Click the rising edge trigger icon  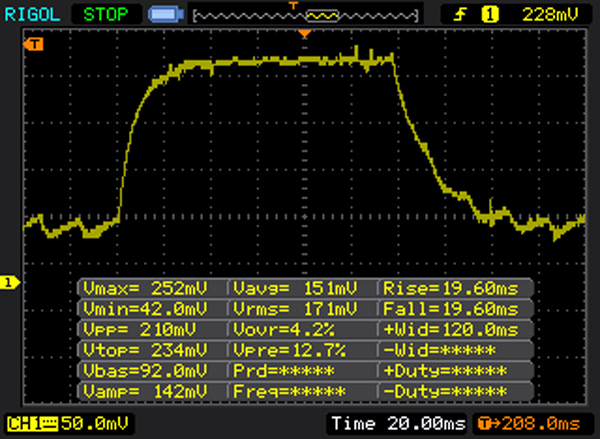tap(460, 15)
